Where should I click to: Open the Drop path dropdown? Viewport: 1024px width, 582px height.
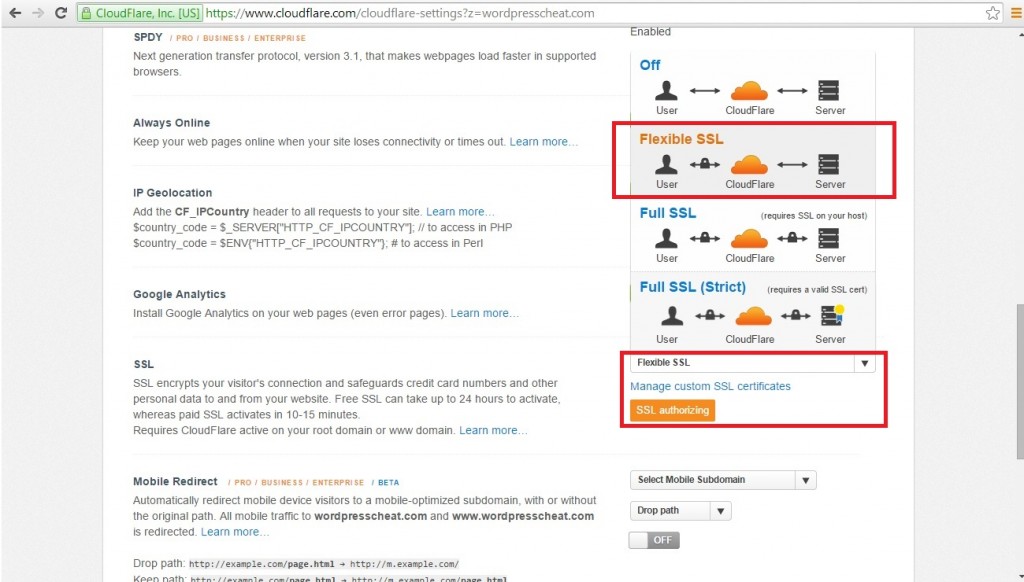680,510
